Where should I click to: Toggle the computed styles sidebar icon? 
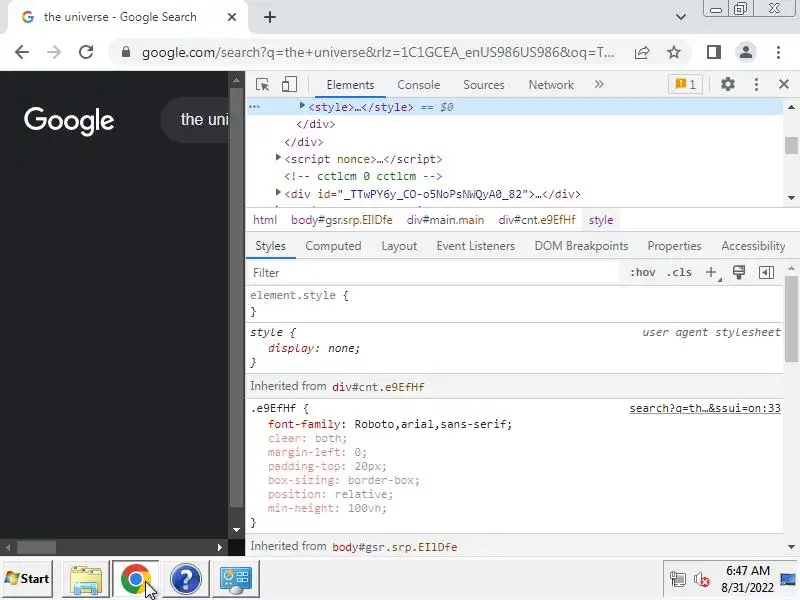coord(766,272)
